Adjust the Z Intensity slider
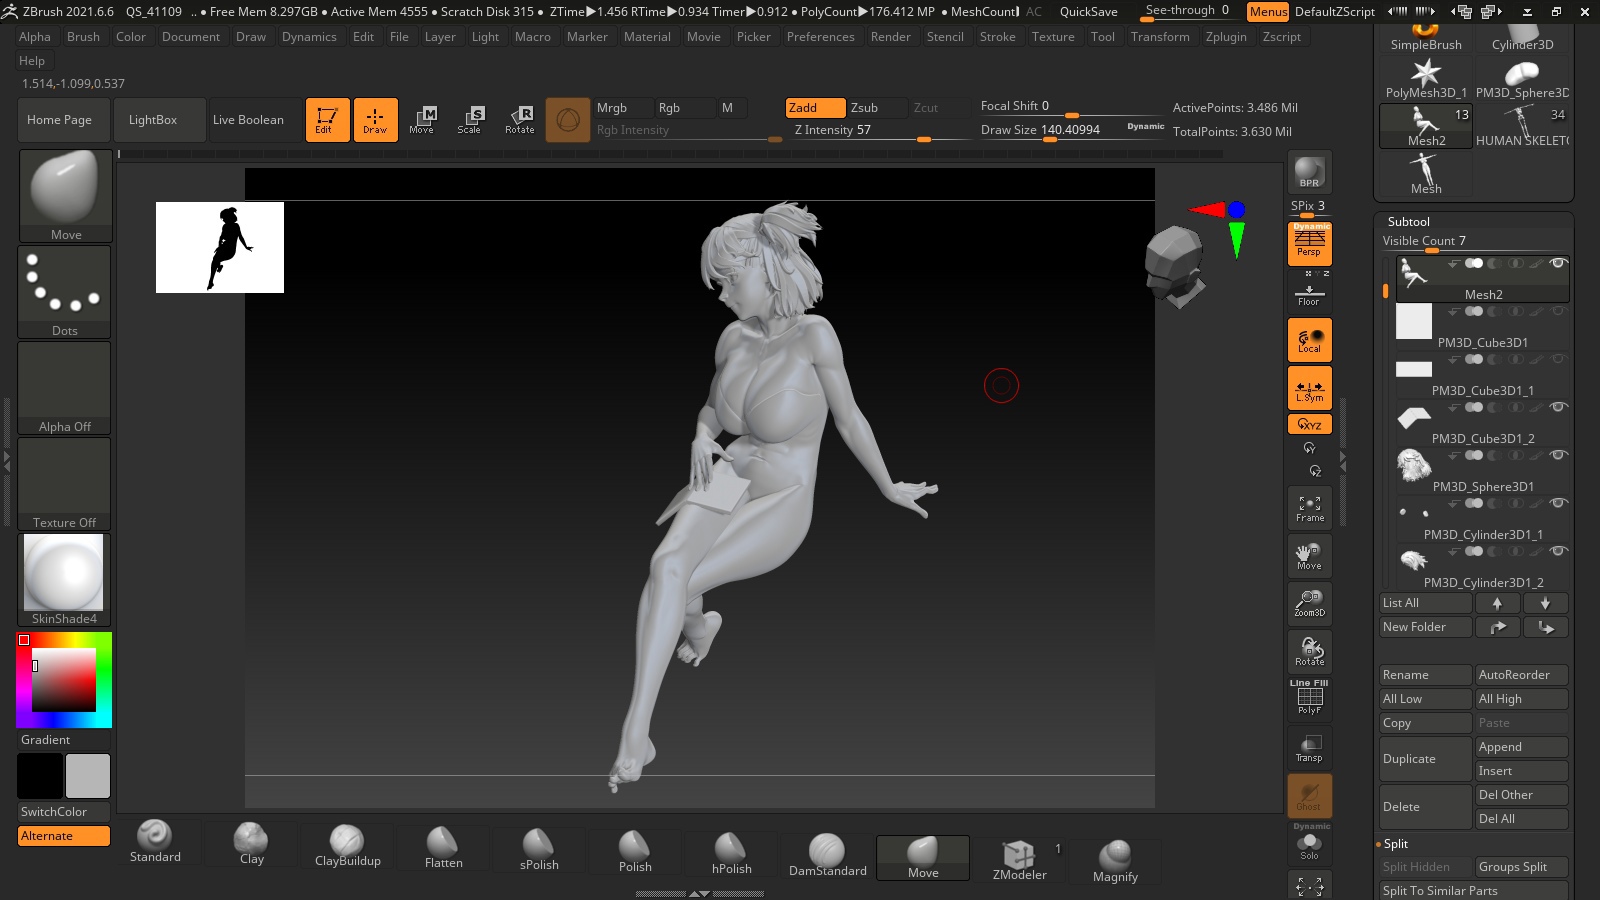The height and width of the screenshot is (900, 1600). click(880, 130)
